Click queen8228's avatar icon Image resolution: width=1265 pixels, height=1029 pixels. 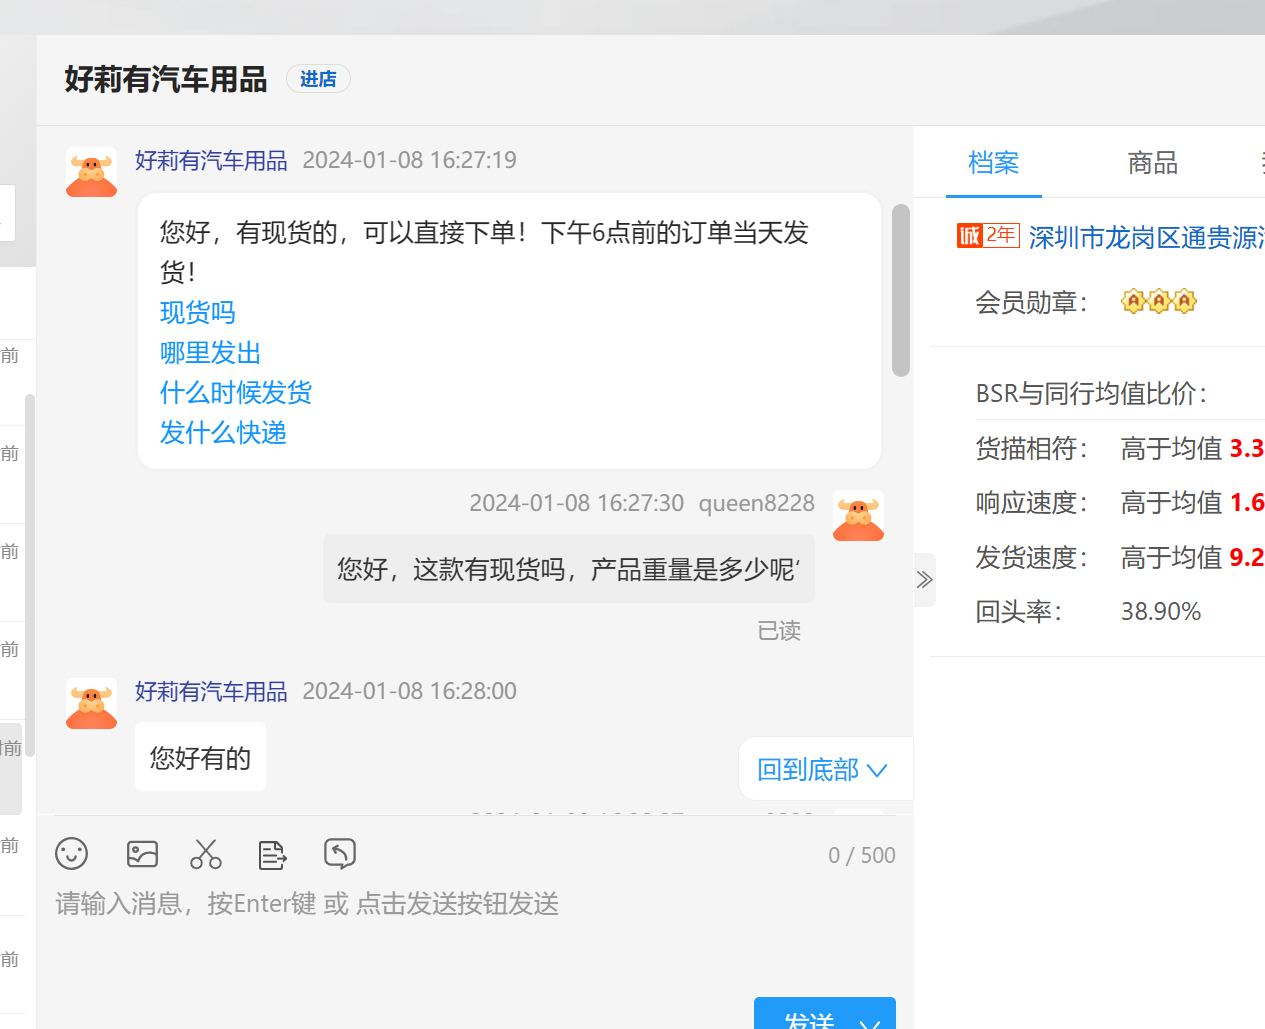click(x=858, y=516)
